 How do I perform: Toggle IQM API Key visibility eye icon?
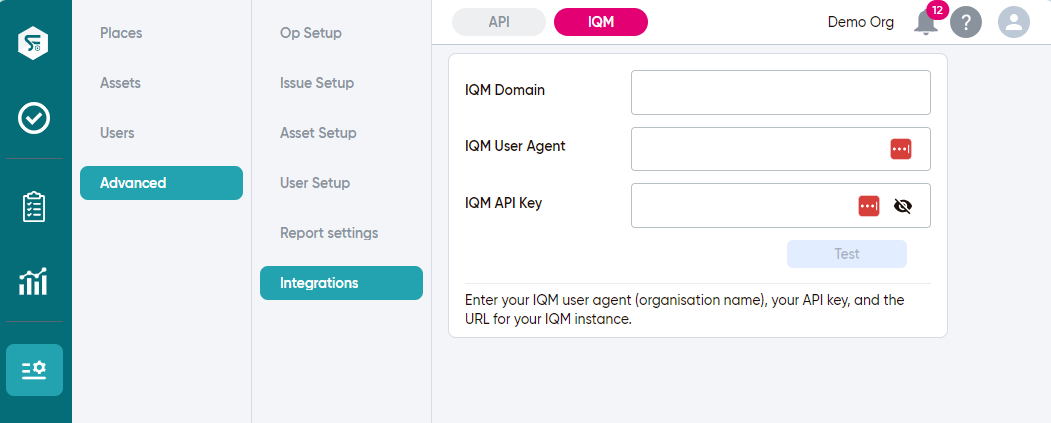[x=903, y=206]
